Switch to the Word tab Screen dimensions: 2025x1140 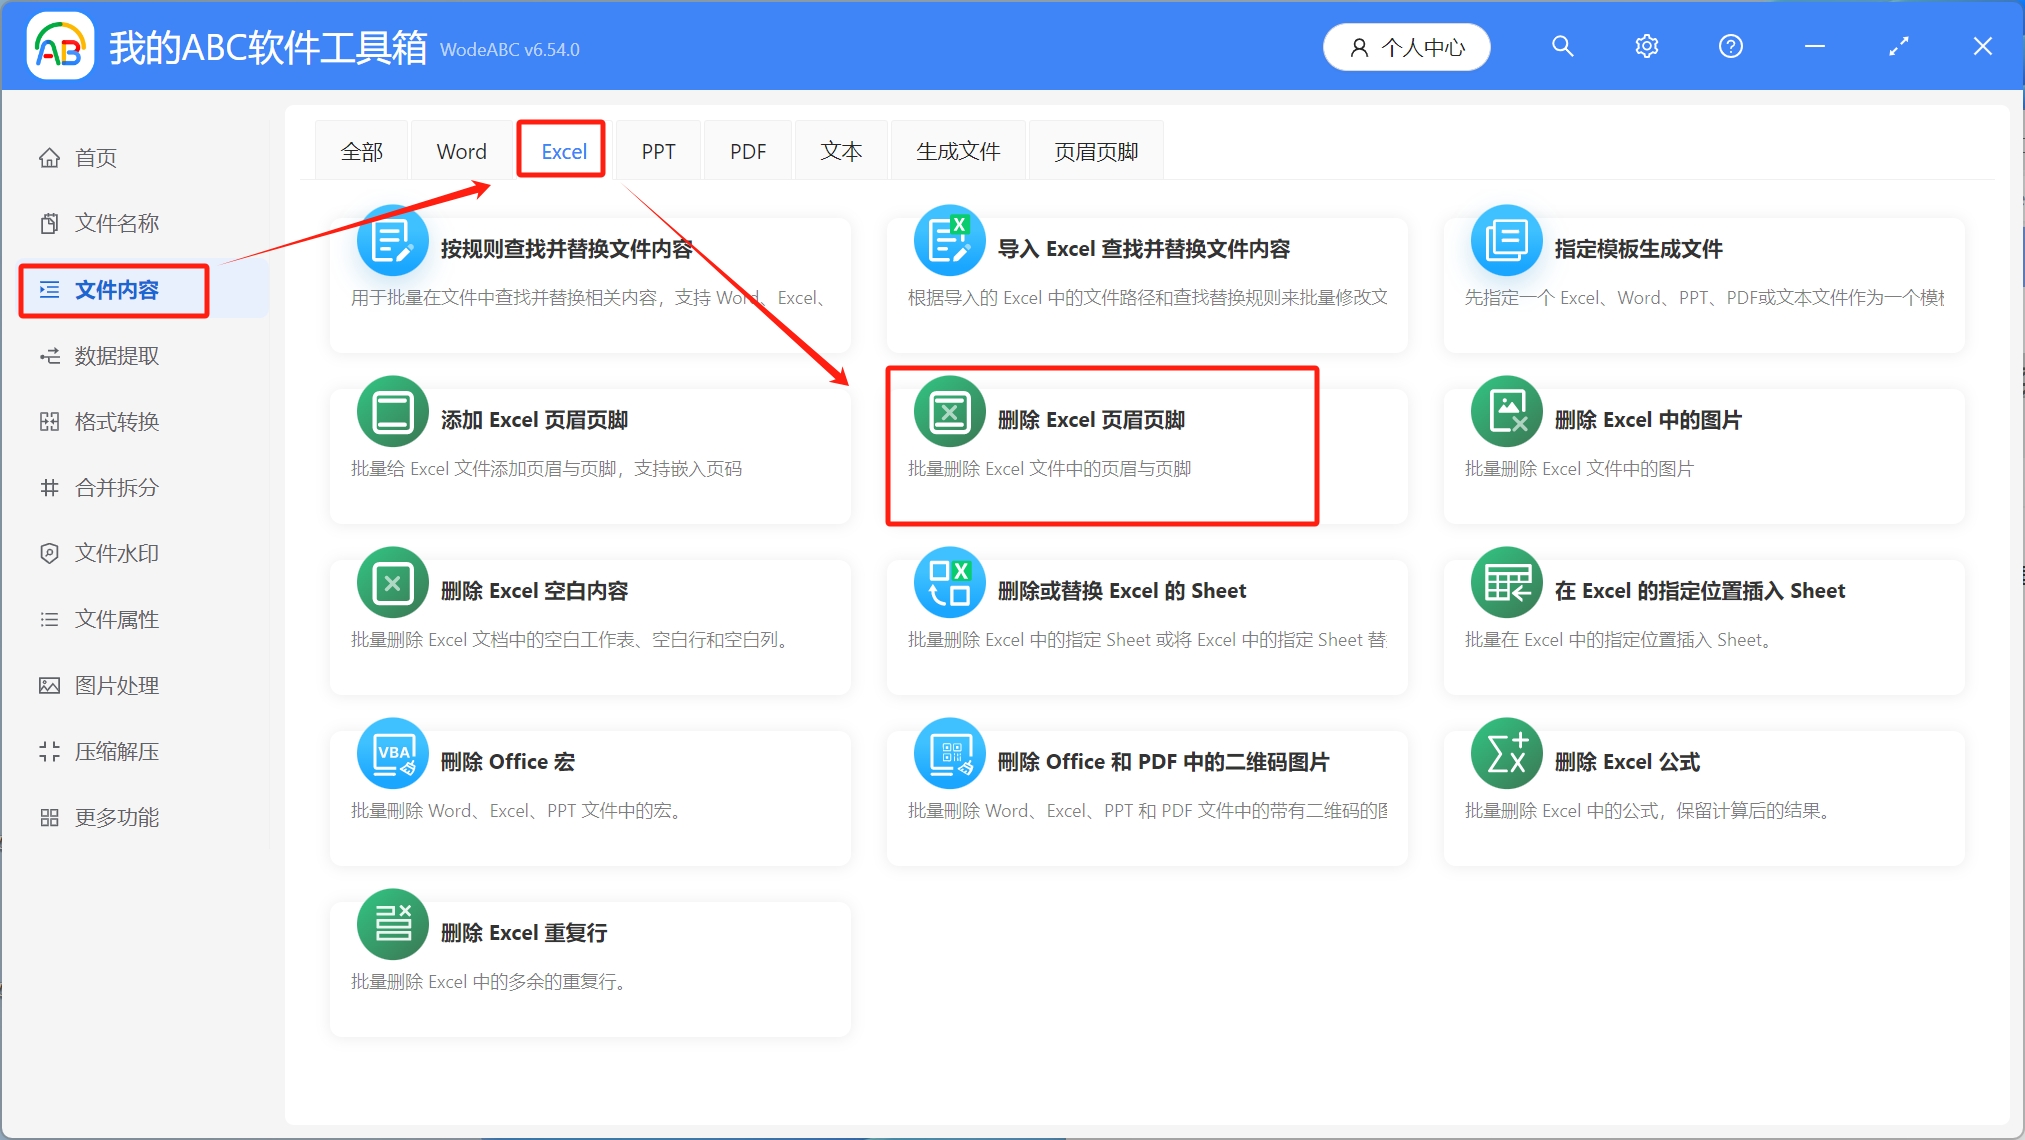pos(460,150)
